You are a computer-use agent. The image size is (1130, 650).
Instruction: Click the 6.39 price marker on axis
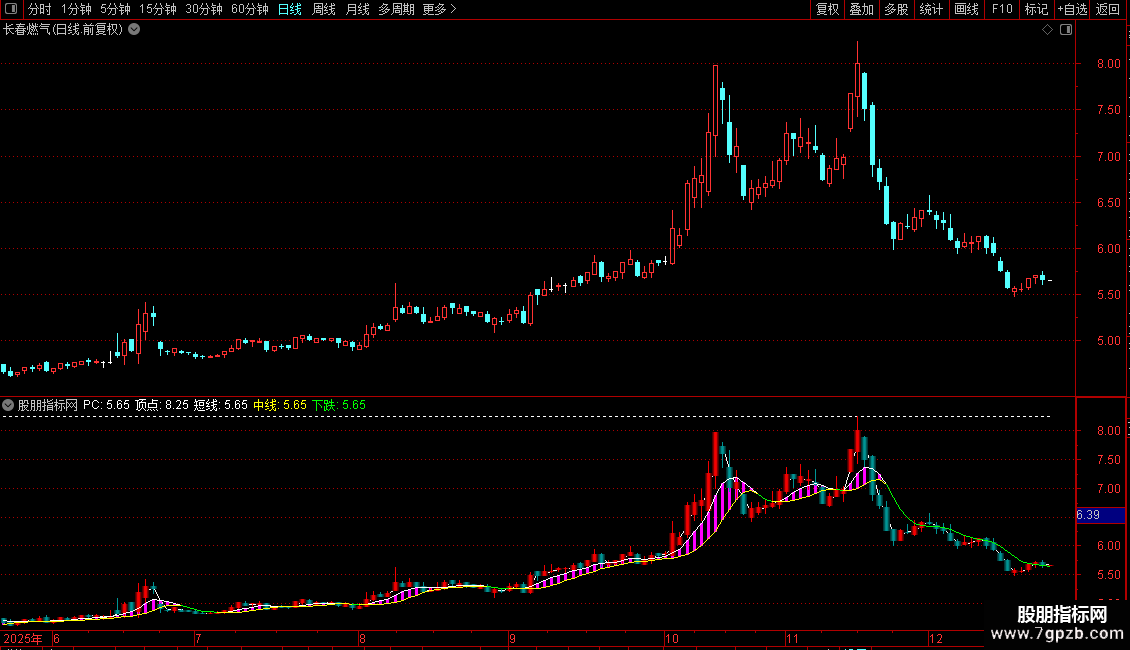click(1100, 515)
